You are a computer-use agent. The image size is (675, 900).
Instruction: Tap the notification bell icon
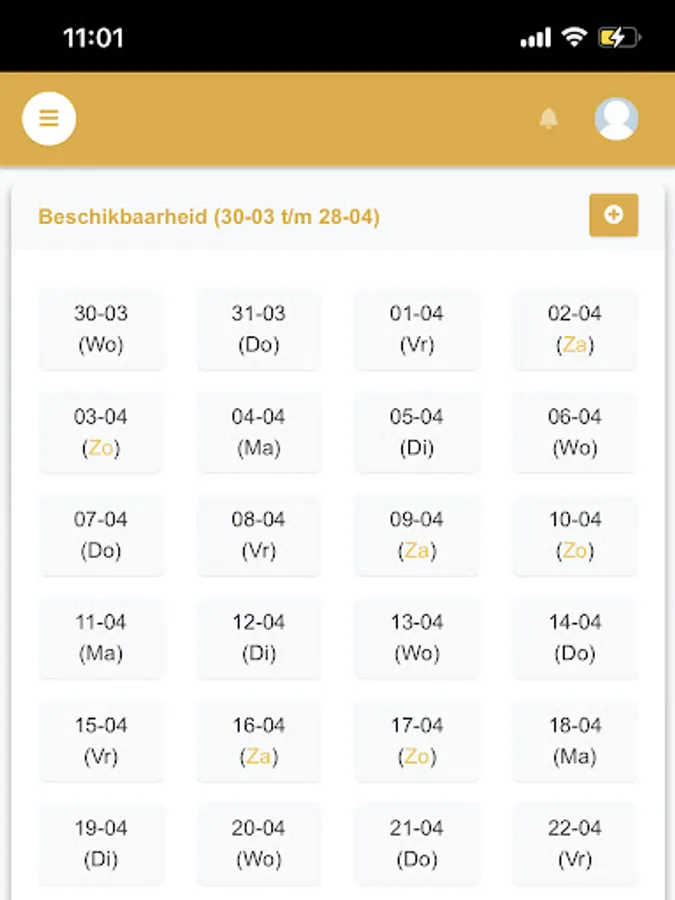coord(548,119)
